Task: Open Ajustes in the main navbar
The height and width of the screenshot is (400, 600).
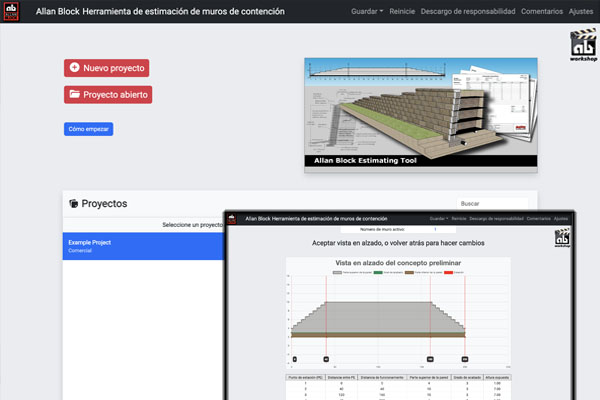Action: point(580,11)
